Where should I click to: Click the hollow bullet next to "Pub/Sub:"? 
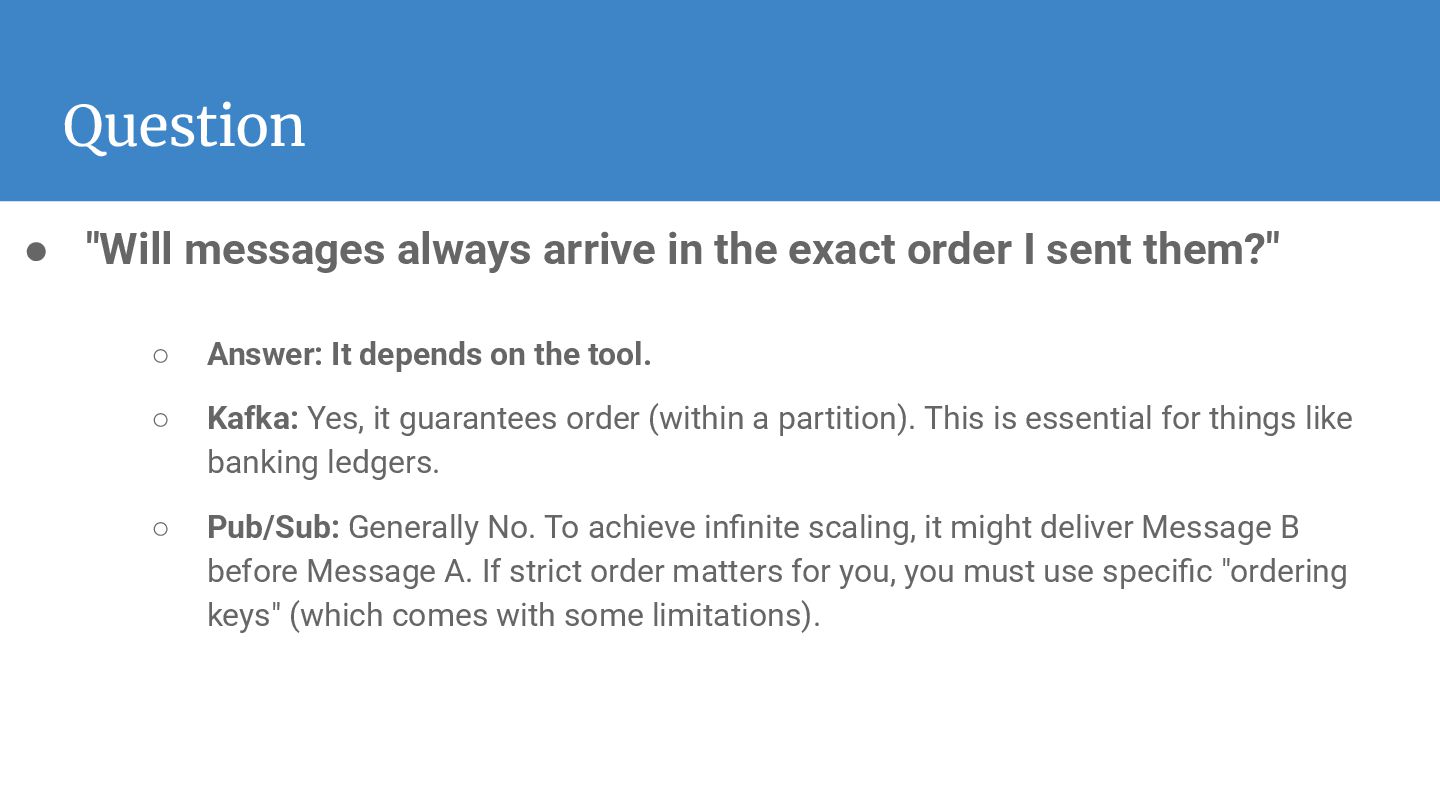click(x=161, y=528)
